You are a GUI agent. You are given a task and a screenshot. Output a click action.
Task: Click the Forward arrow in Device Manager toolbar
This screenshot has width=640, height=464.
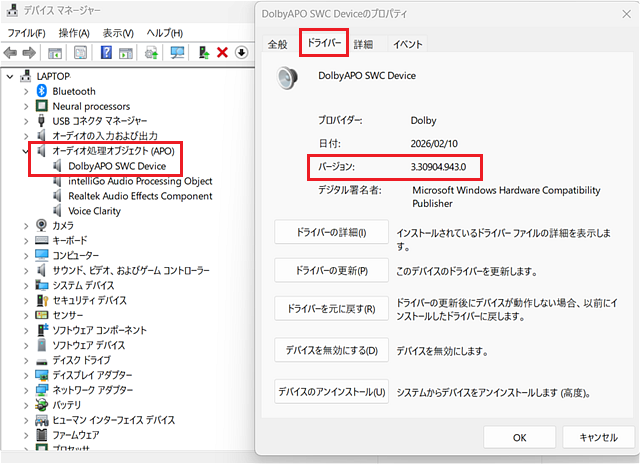click(29, 53)
